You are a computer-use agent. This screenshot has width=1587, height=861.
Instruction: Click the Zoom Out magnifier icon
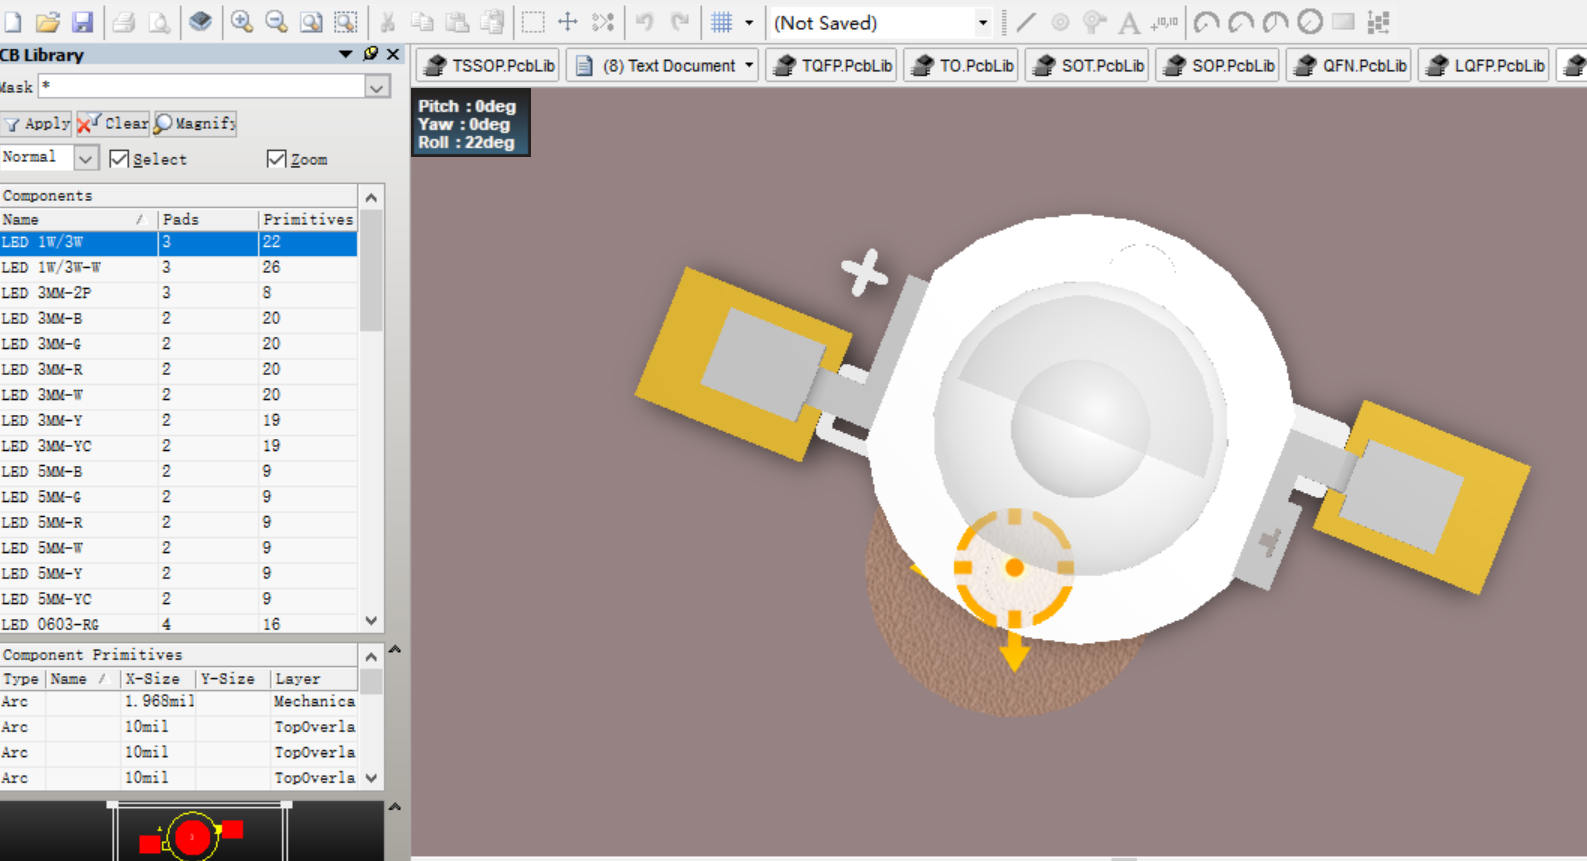click(277, 21)
